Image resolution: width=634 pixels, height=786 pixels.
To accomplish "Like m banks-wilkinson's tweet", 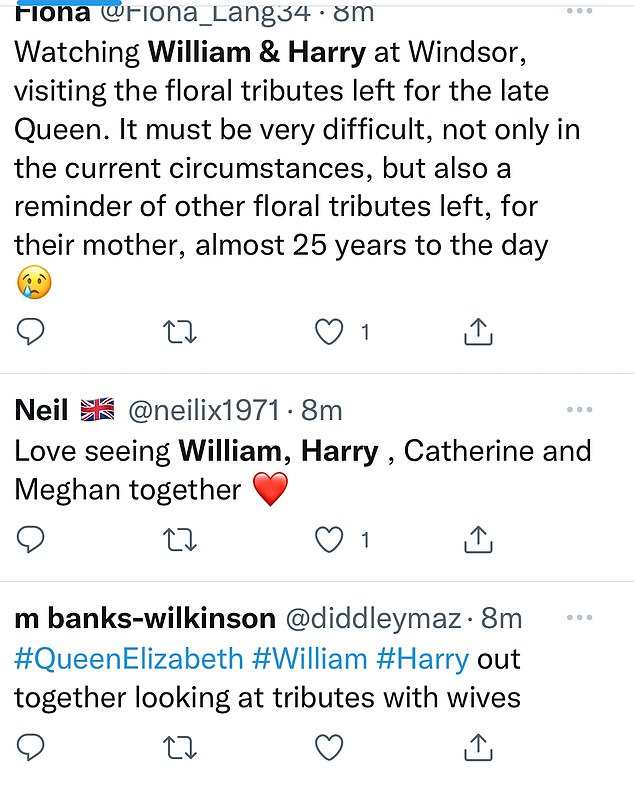I will pos(329,746).
